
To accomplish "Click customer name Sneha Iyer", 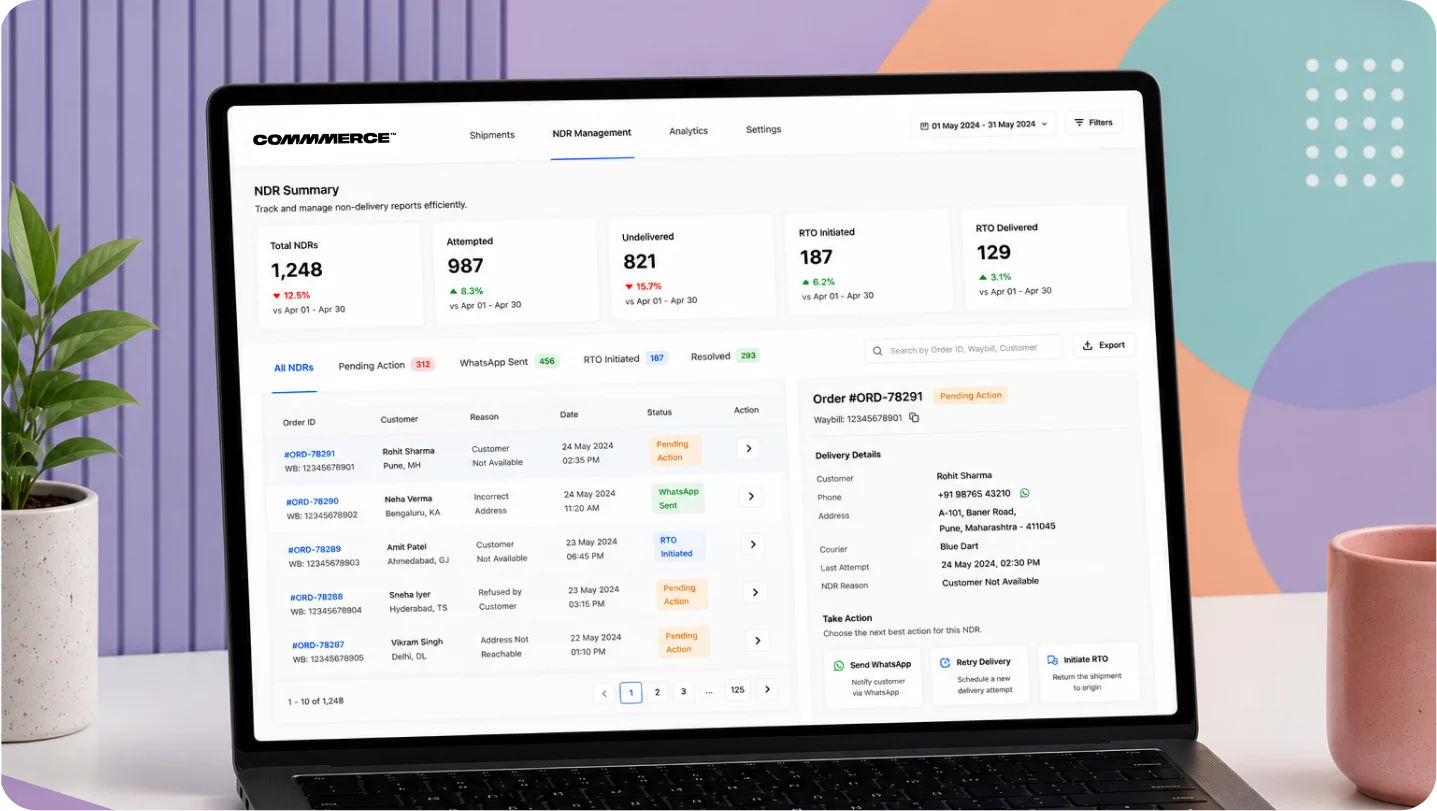I will pos(410,594).
